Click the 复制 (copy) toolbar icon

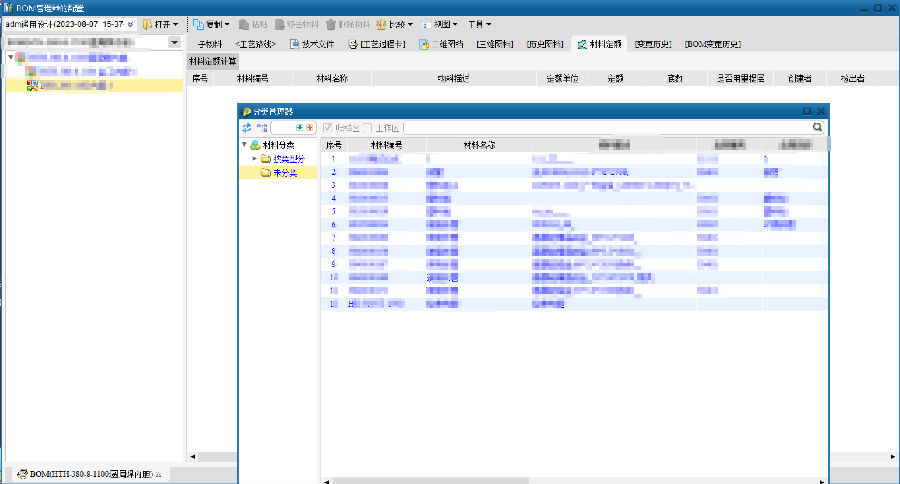199,23
